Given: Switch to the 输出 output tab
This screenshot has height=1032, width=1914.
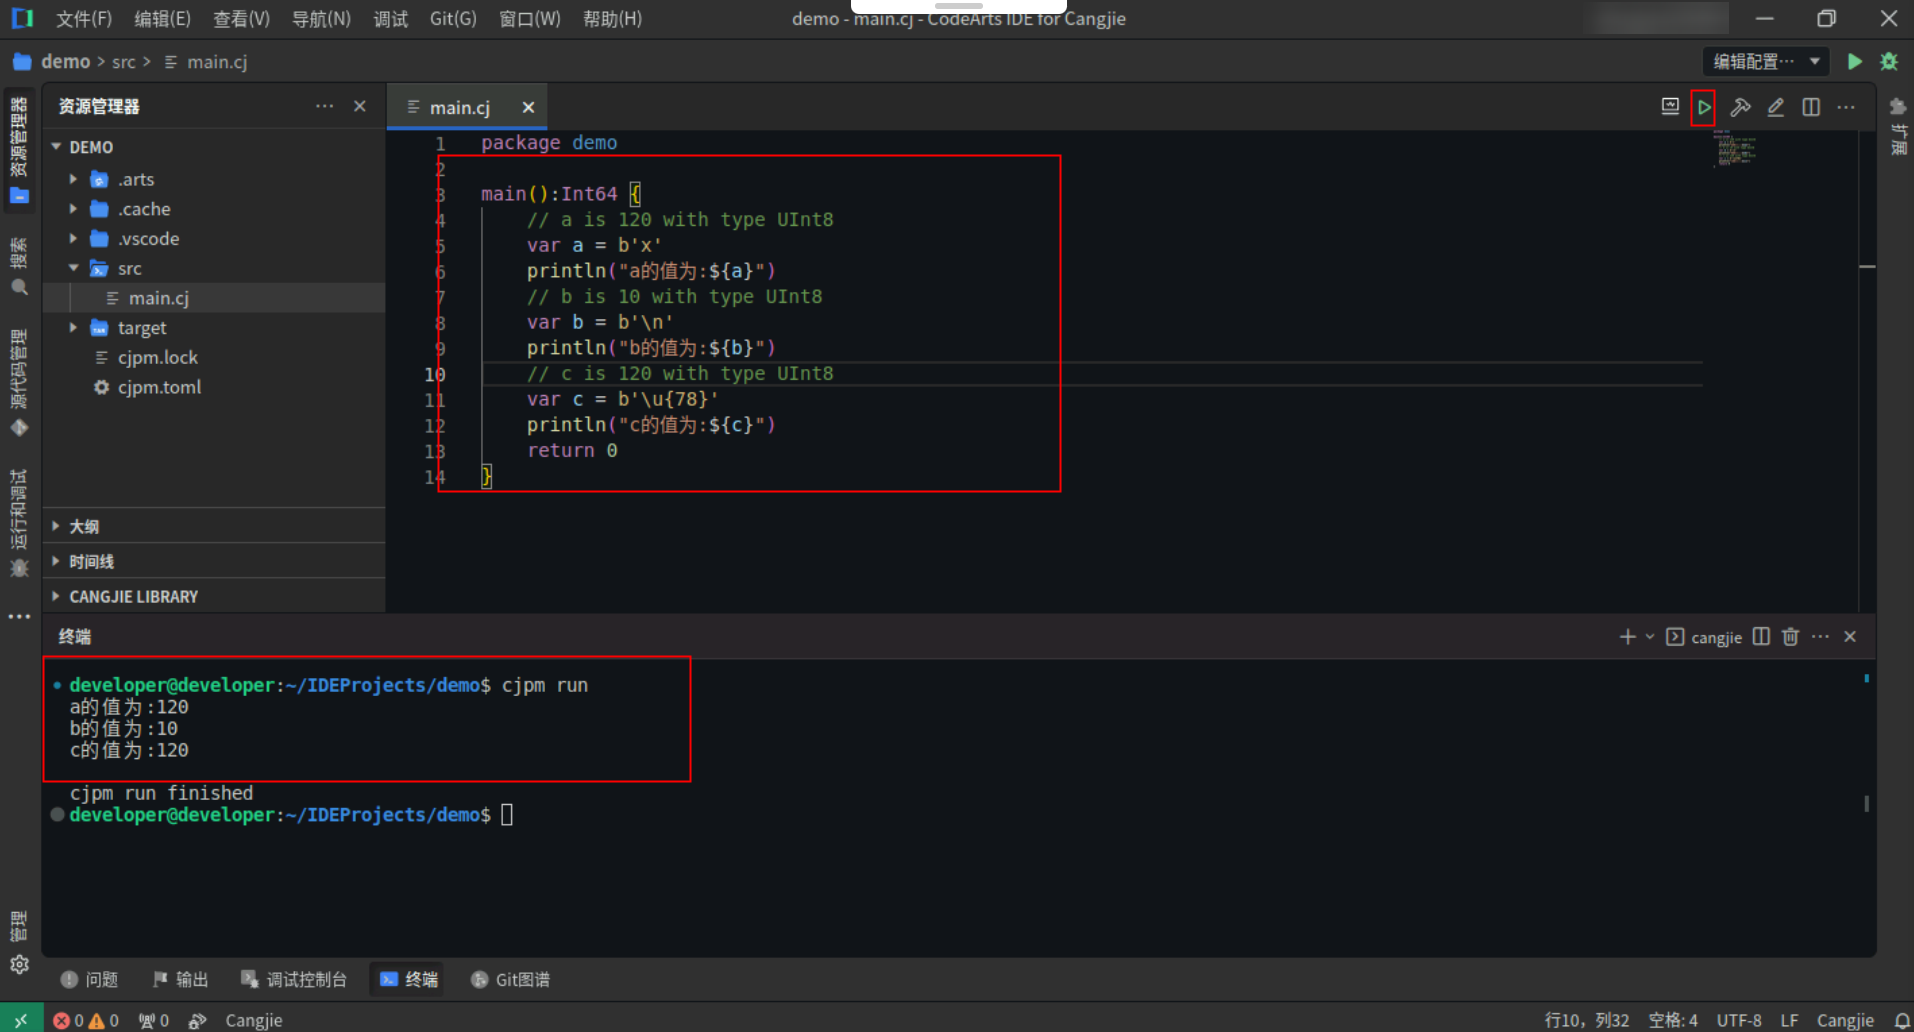Looking at the screenshot, I should tap(181, 979).
